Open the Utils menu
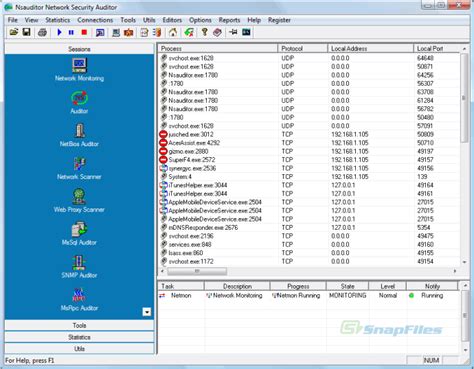The image size is (474, 369). (149, 20)
